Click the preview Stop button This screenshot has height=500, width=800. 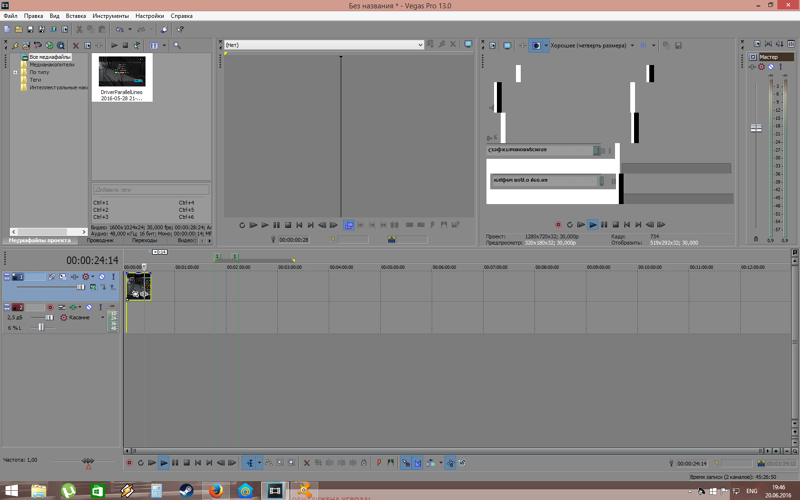coord(615,224)
